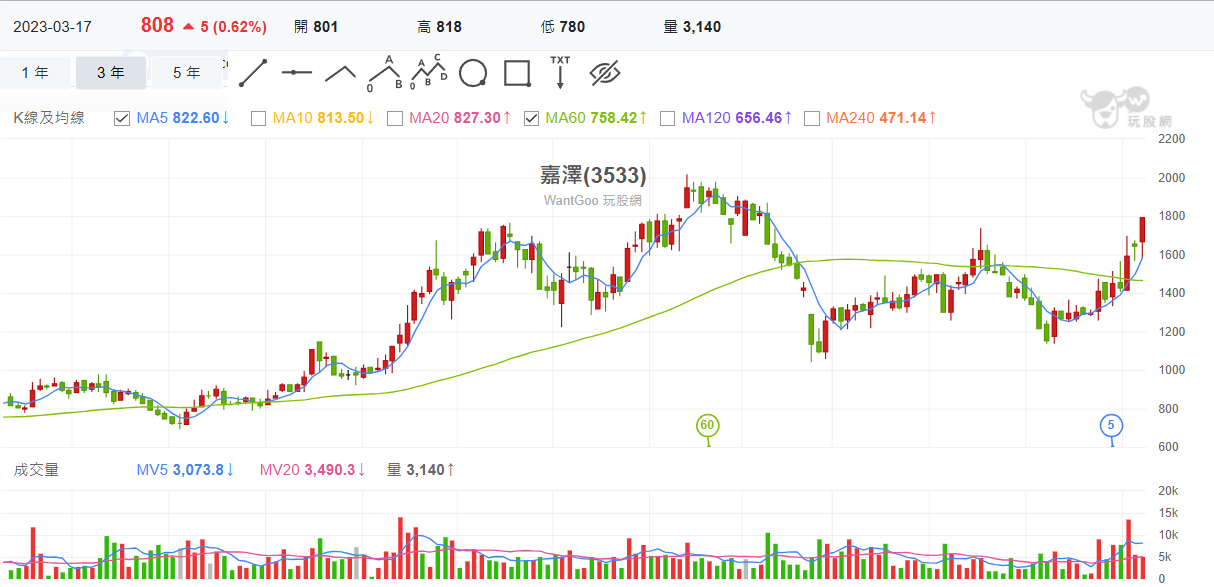Pick the TXT text annotation tool
This screenshot has width=1214, height=587.
pyautogui.click(x=560, y=72)
